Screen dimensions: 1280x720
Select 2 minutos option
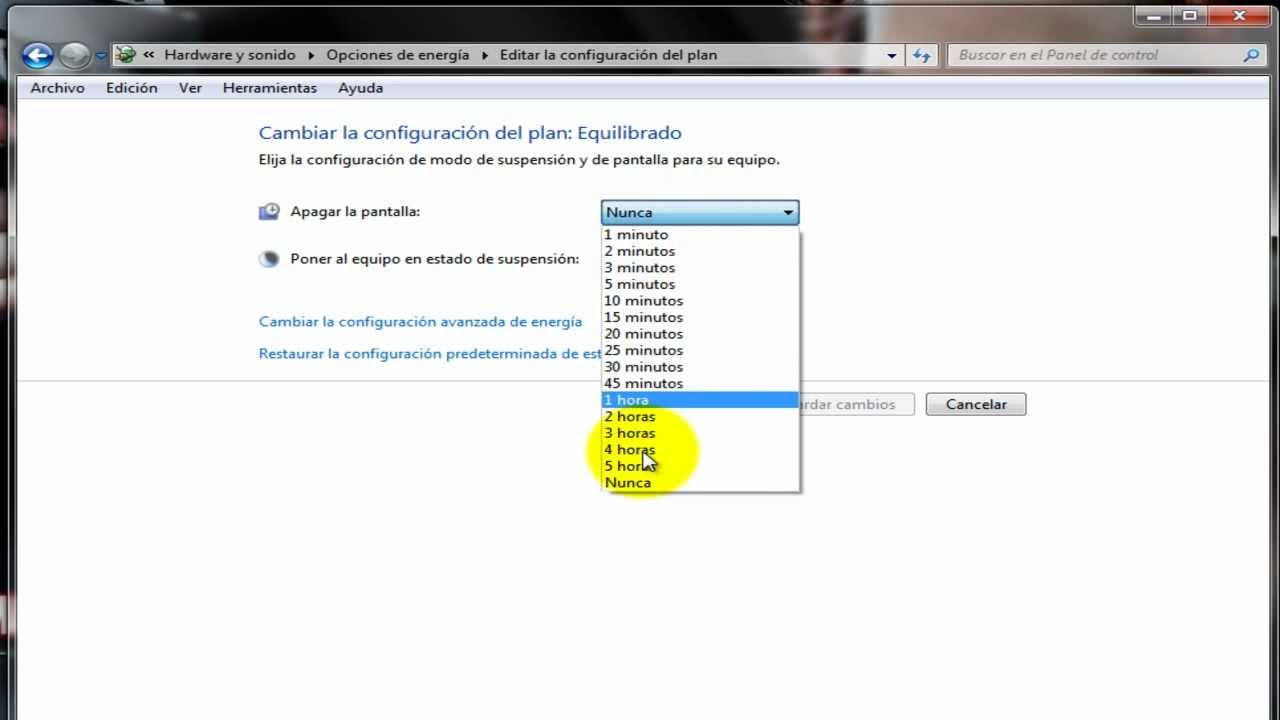pyautogui.click(x=700, y=251)
